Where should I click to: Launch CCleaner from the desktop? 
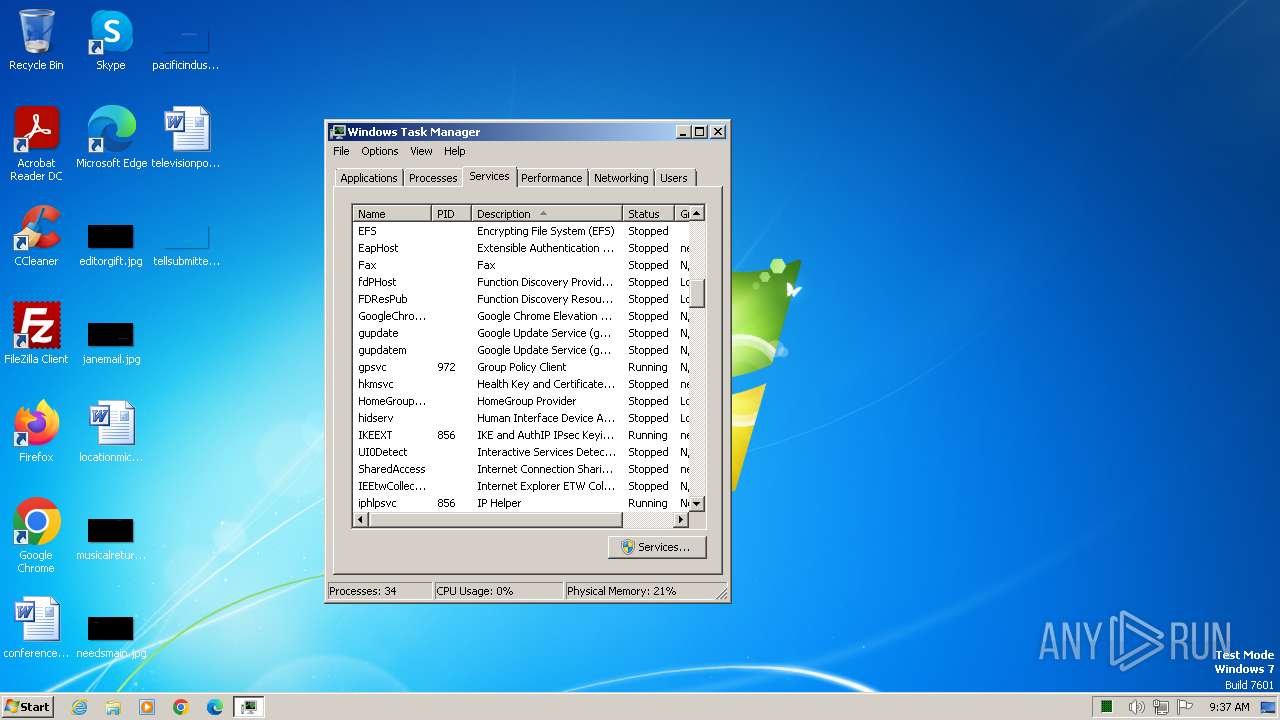coord(36,236)
